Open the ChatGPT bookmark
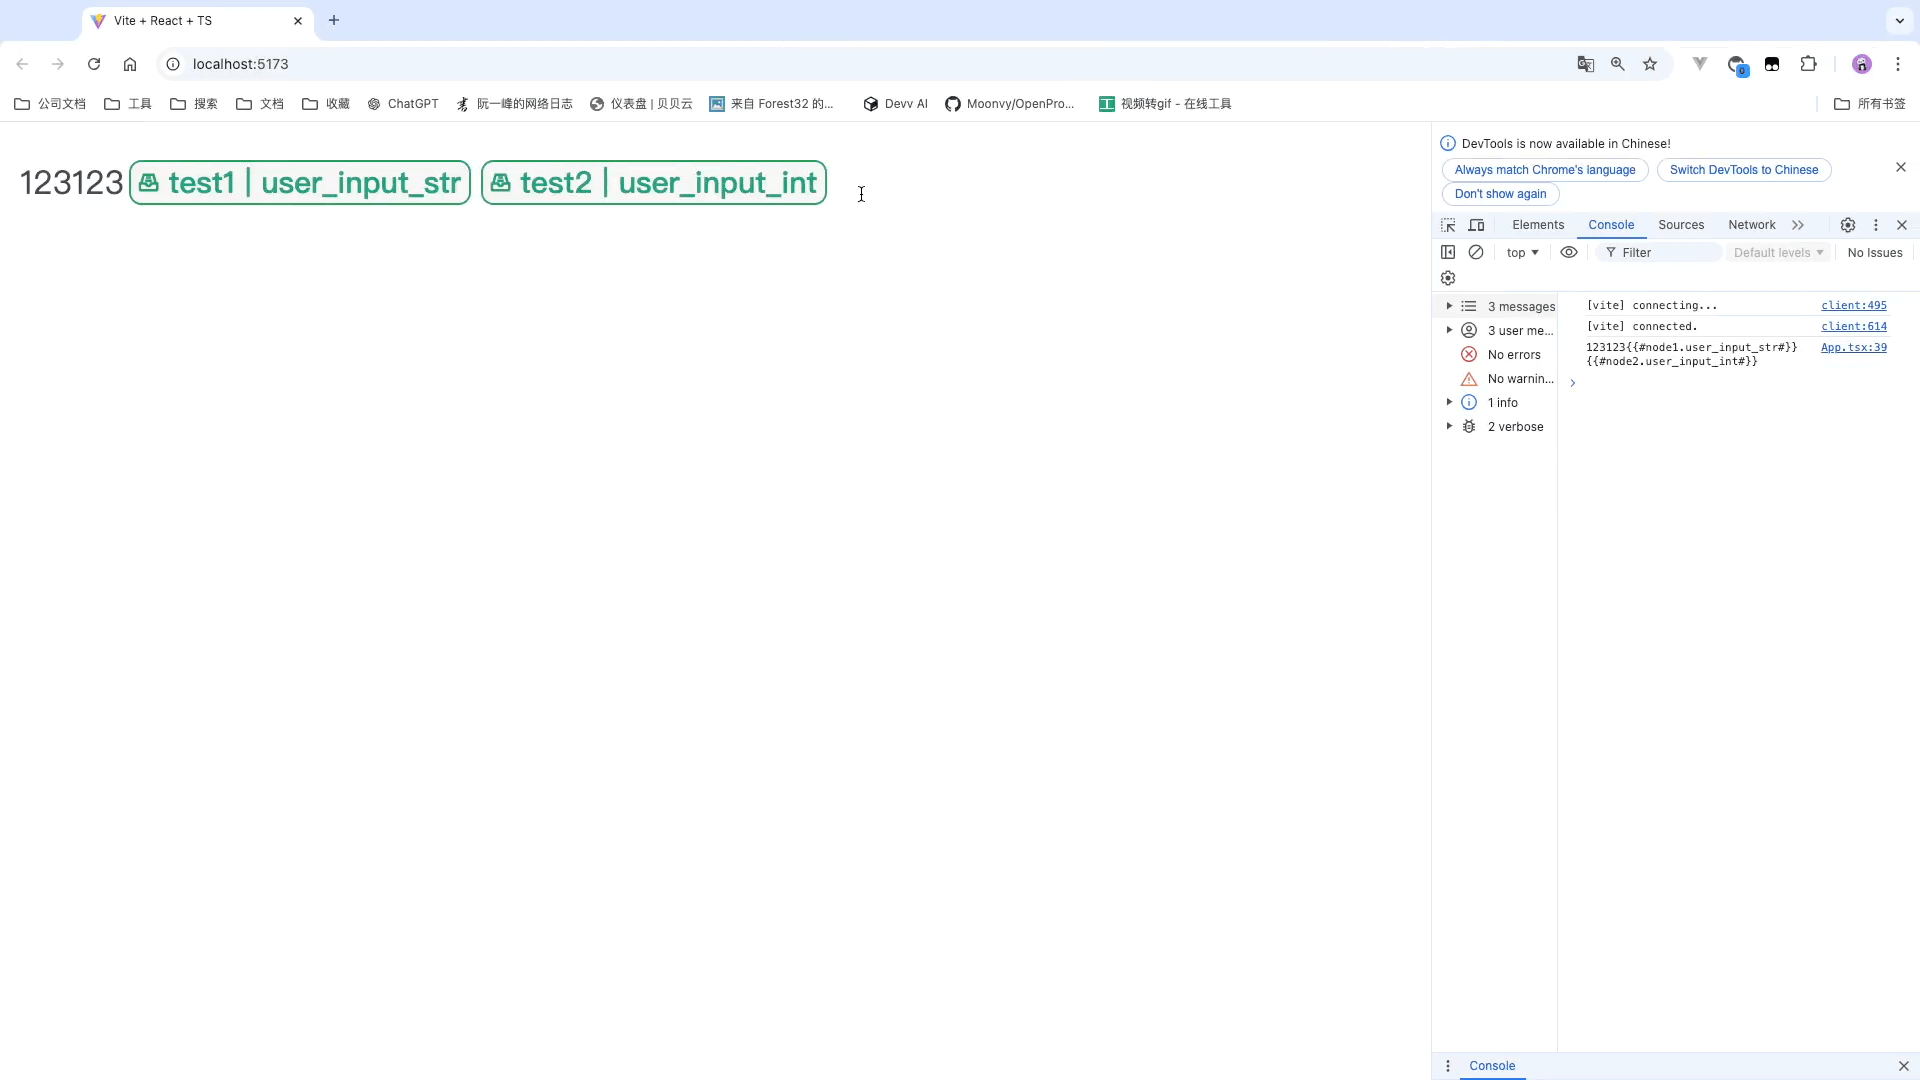Screen dimensions: 1920x1080 (x=403, y=103)
